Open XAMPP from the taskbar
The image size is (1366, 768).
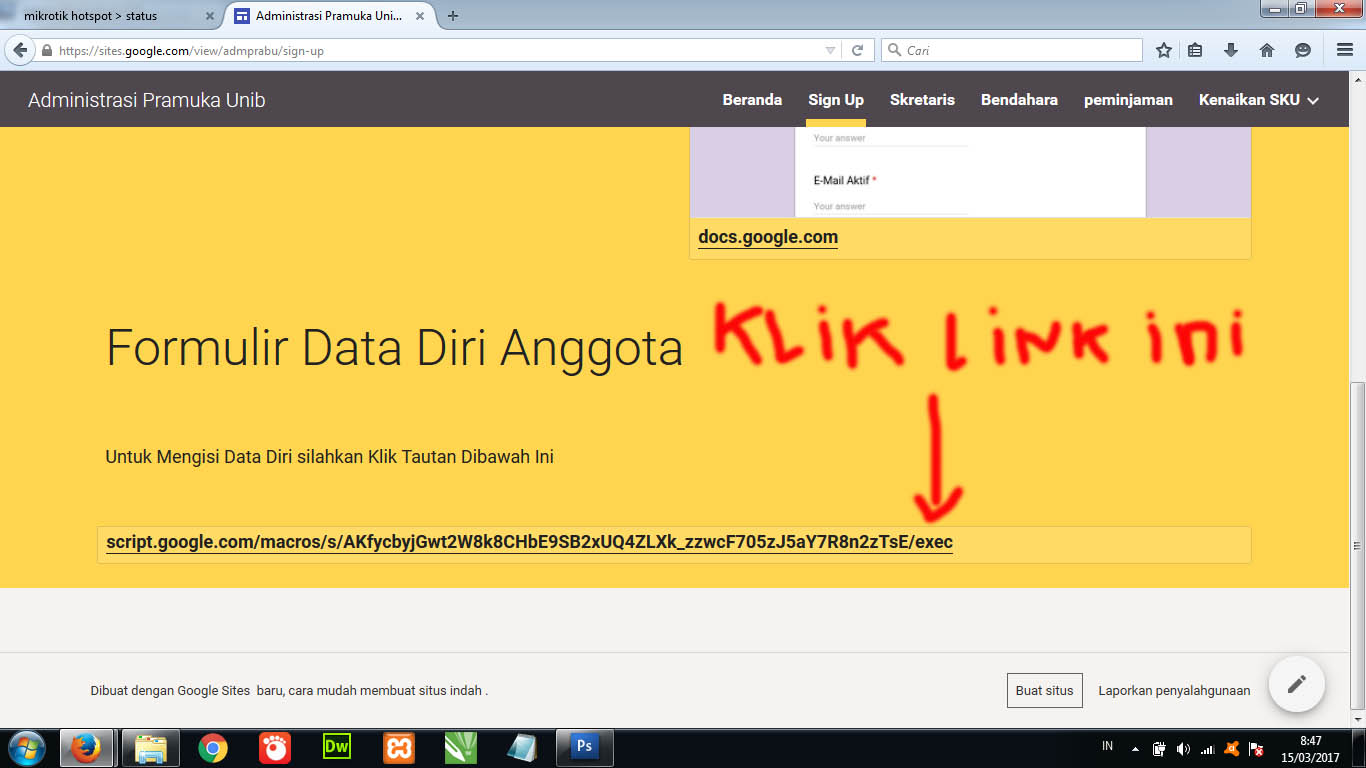tap(398, 747)
